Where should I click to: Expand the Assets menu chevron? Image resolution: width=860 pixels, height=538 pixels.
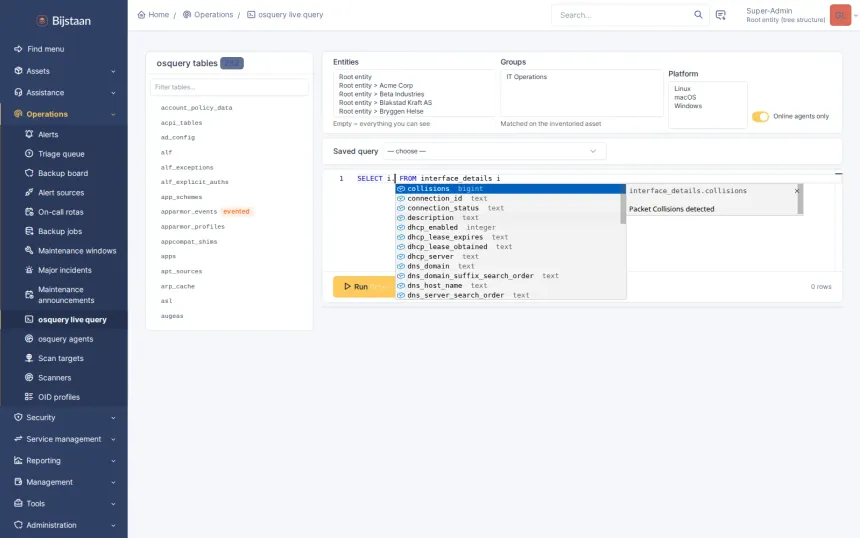tap(113, 71)
